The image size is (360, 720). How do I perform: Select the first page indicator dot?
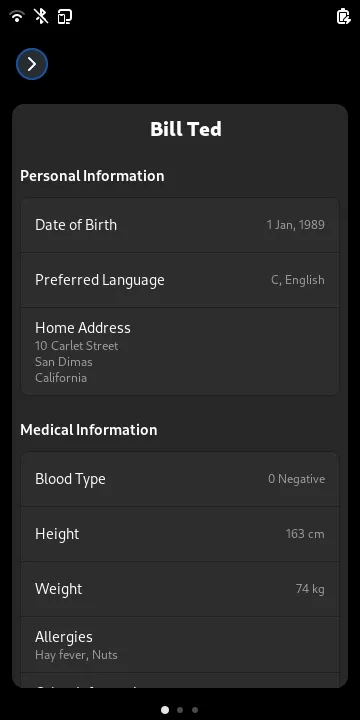point(165,709)
